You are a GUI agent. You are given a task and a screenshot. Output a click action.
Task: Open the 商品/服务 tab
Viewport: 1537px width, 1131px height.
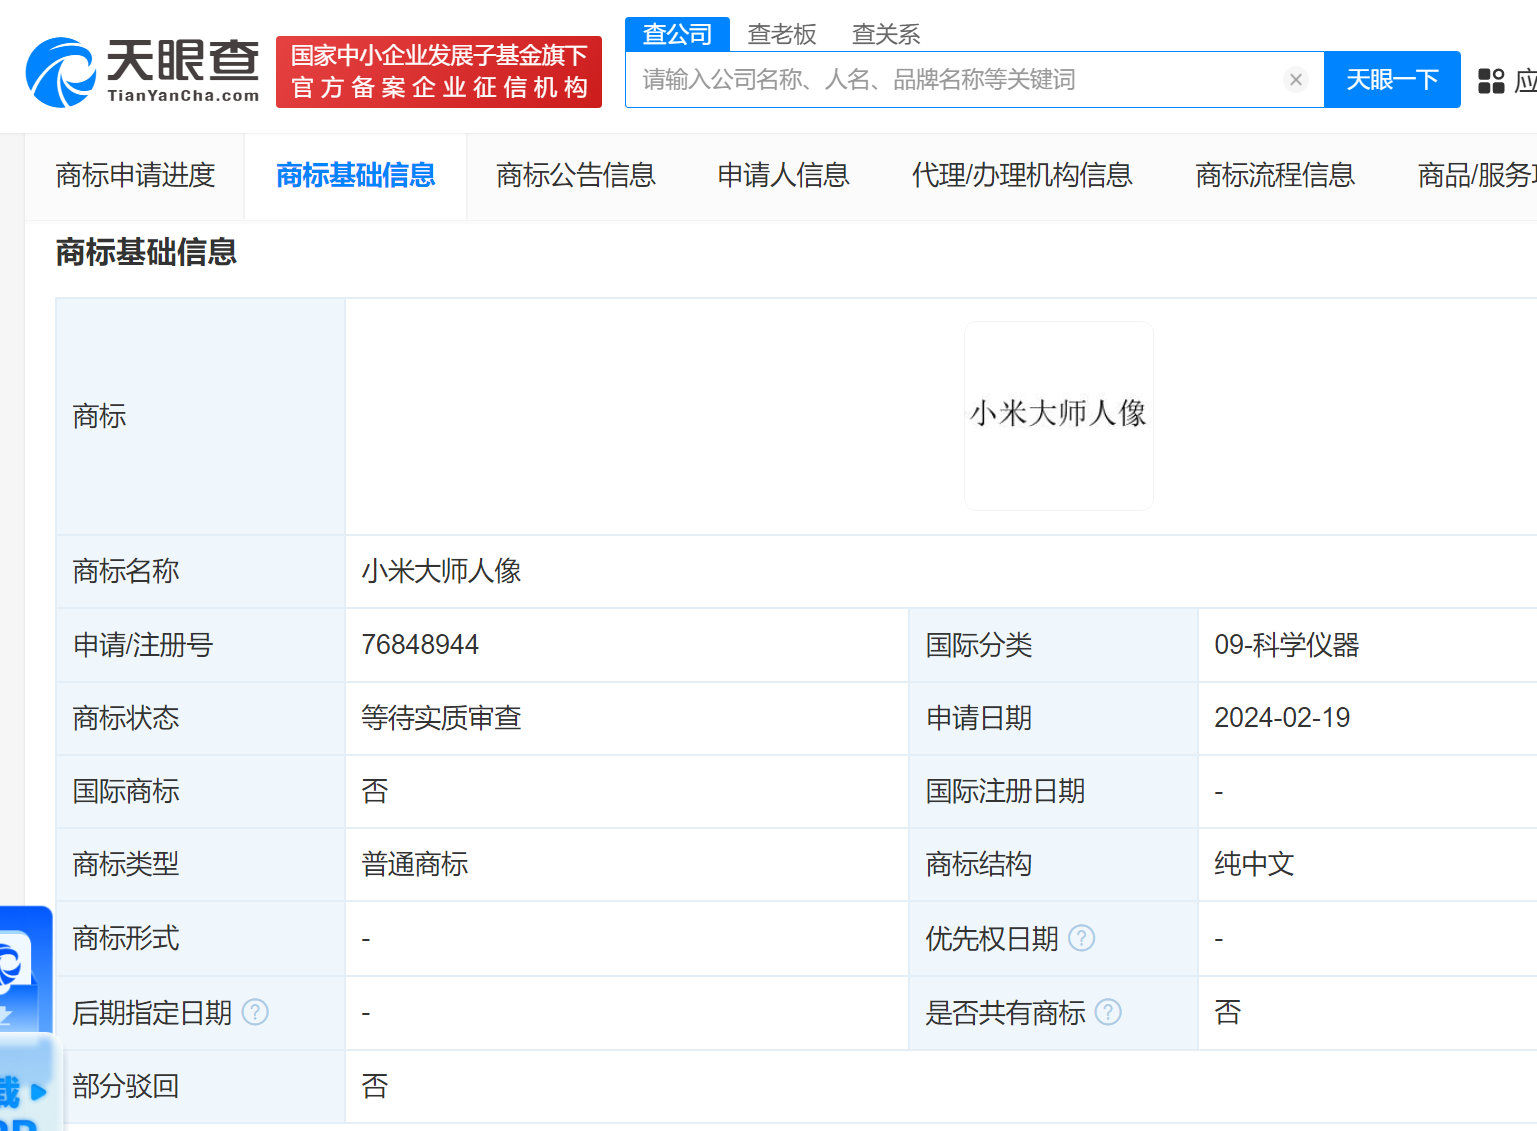tap(1477, 176)
